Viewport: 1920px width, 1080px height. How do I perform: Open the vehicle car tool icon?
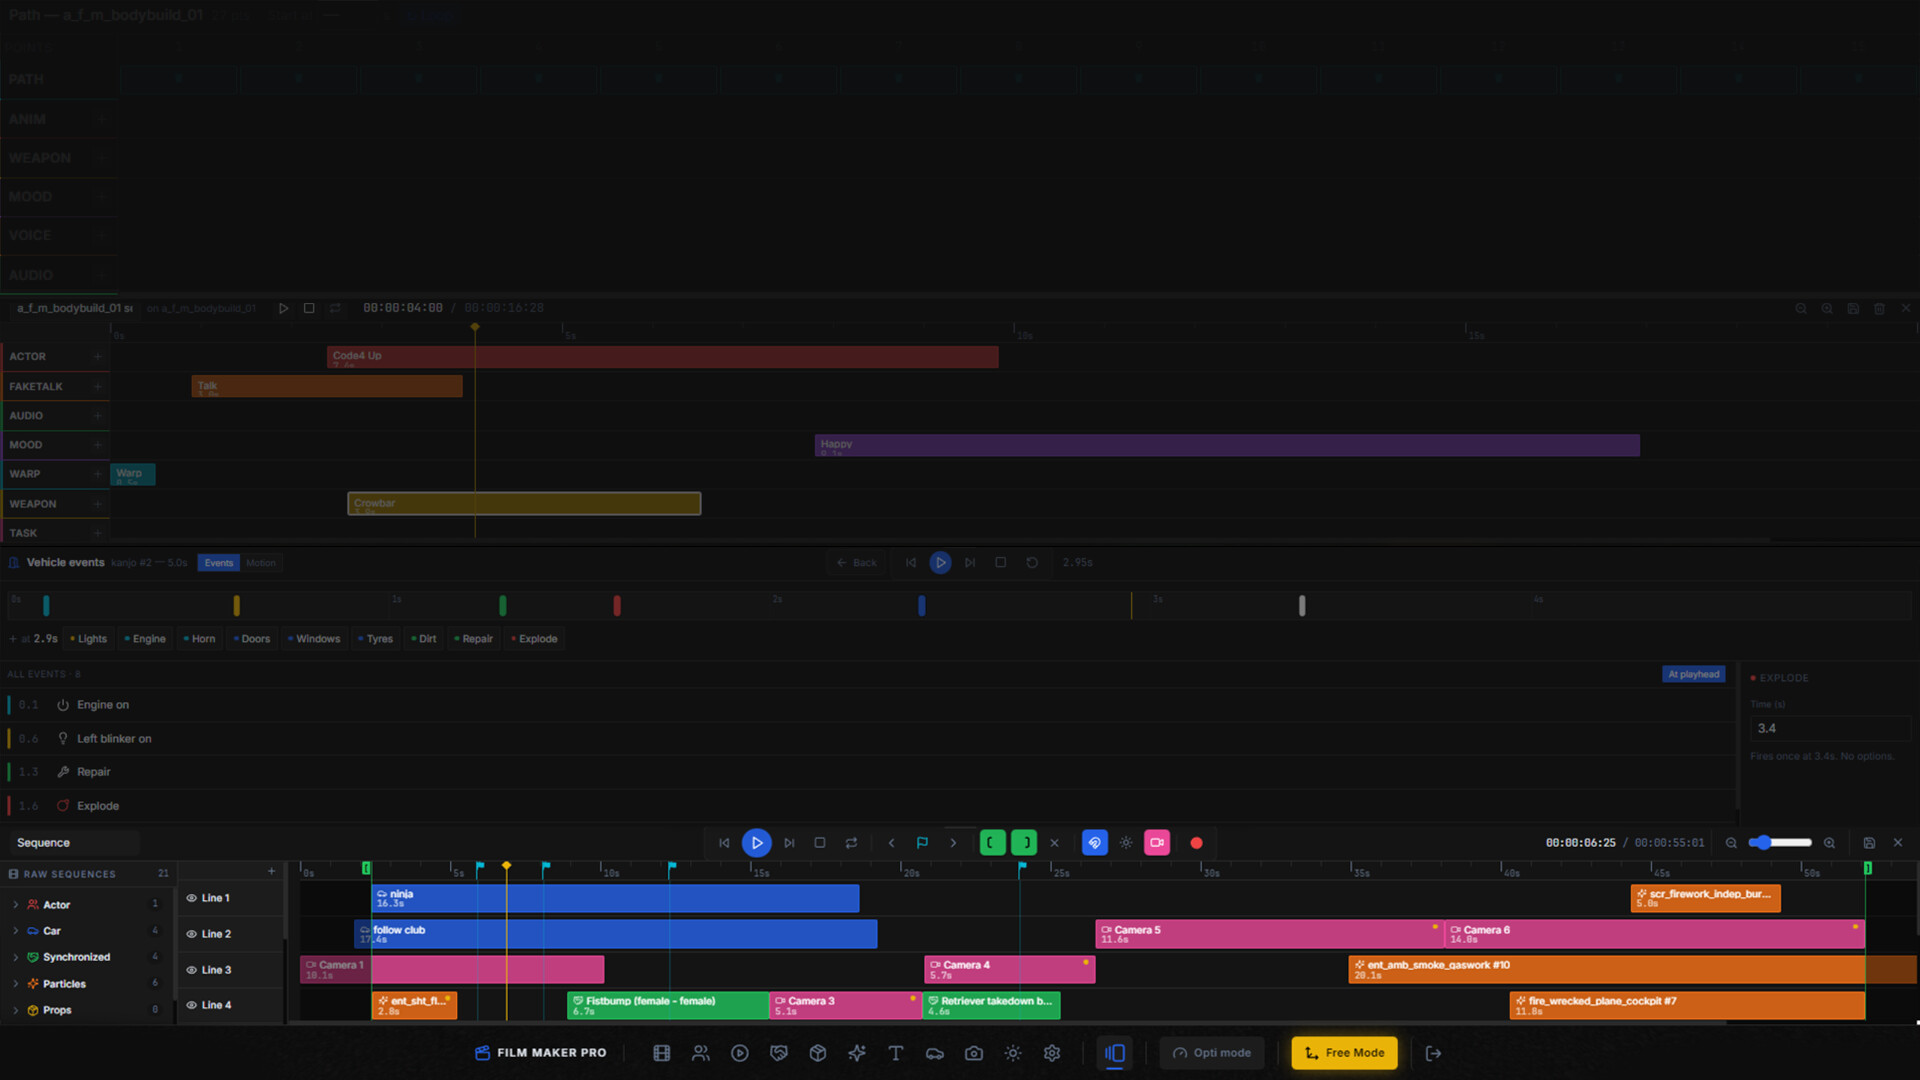pos(935,1053)
